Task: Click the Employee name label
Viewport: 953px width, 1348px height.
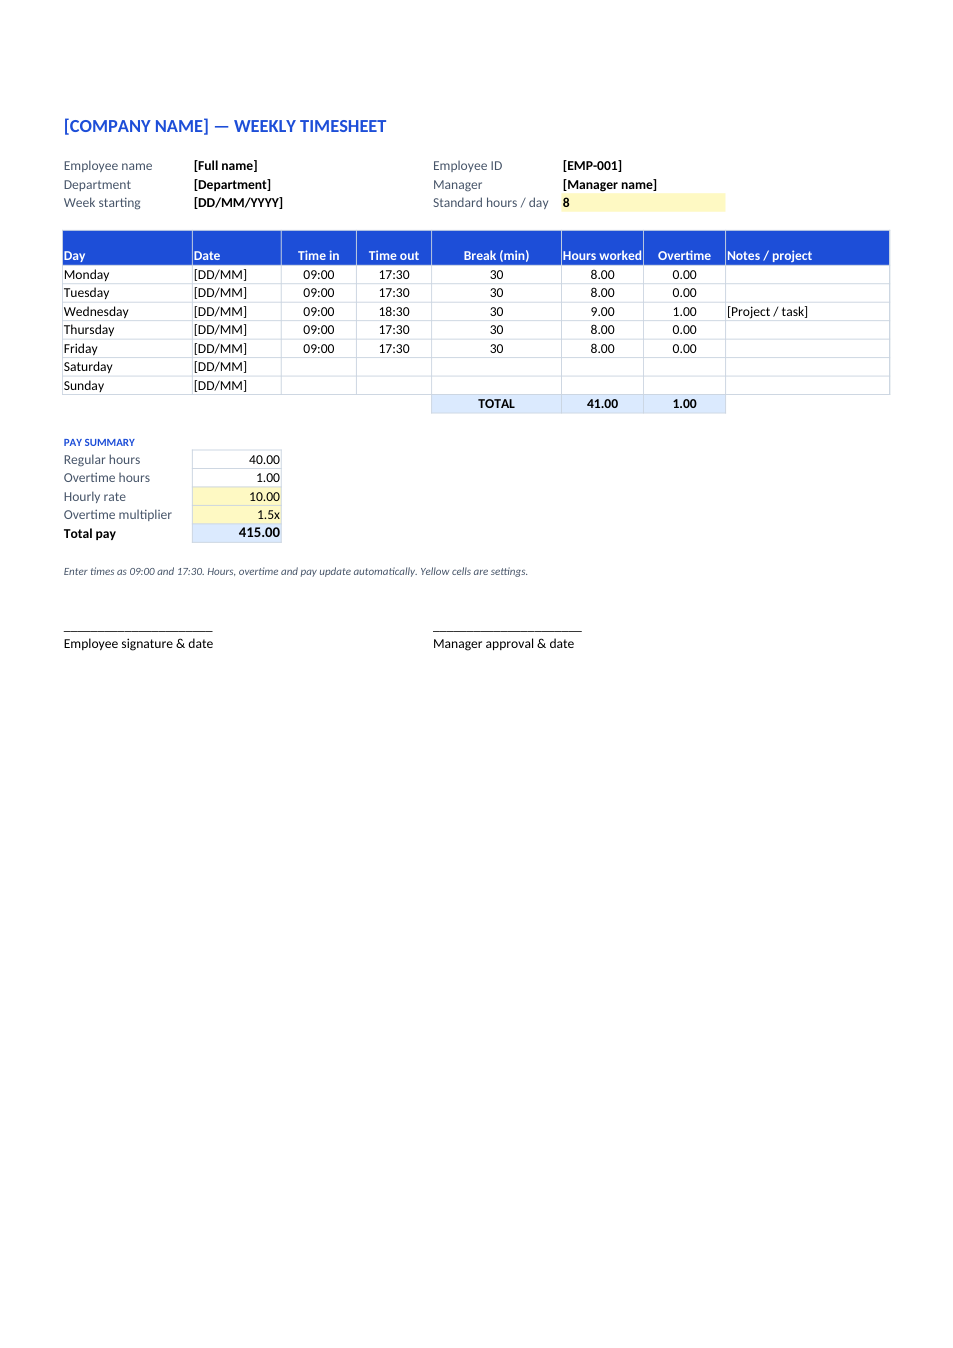Action: (108, 166)
